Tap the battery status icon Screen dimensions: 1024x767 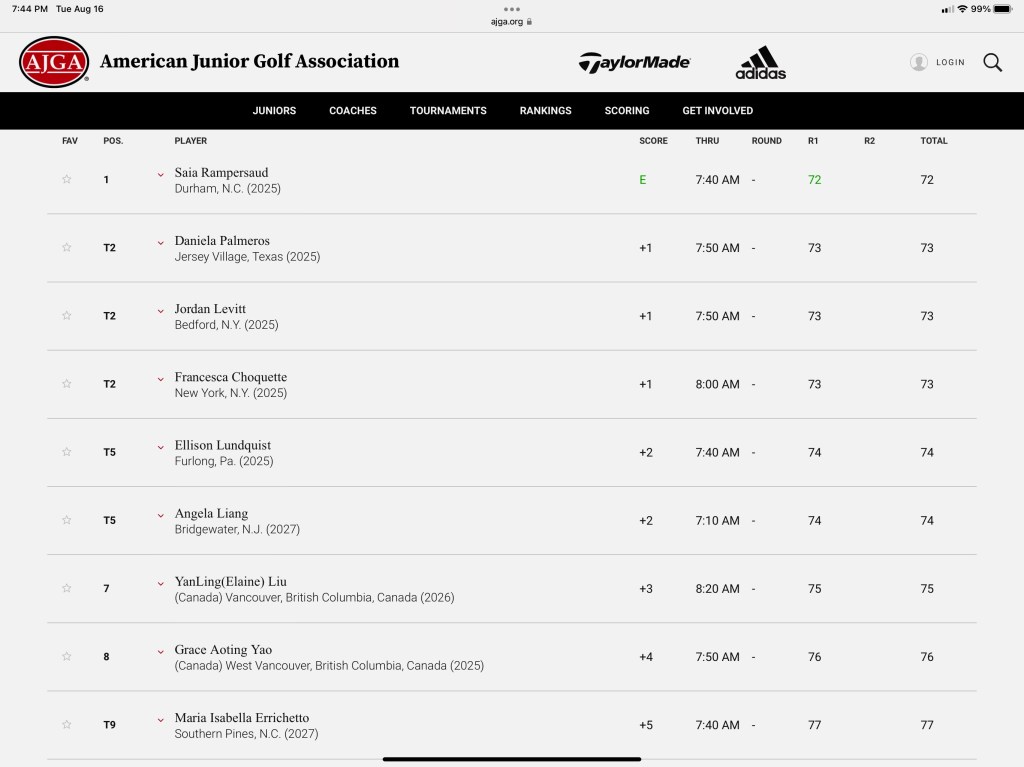pos(1002,9)
